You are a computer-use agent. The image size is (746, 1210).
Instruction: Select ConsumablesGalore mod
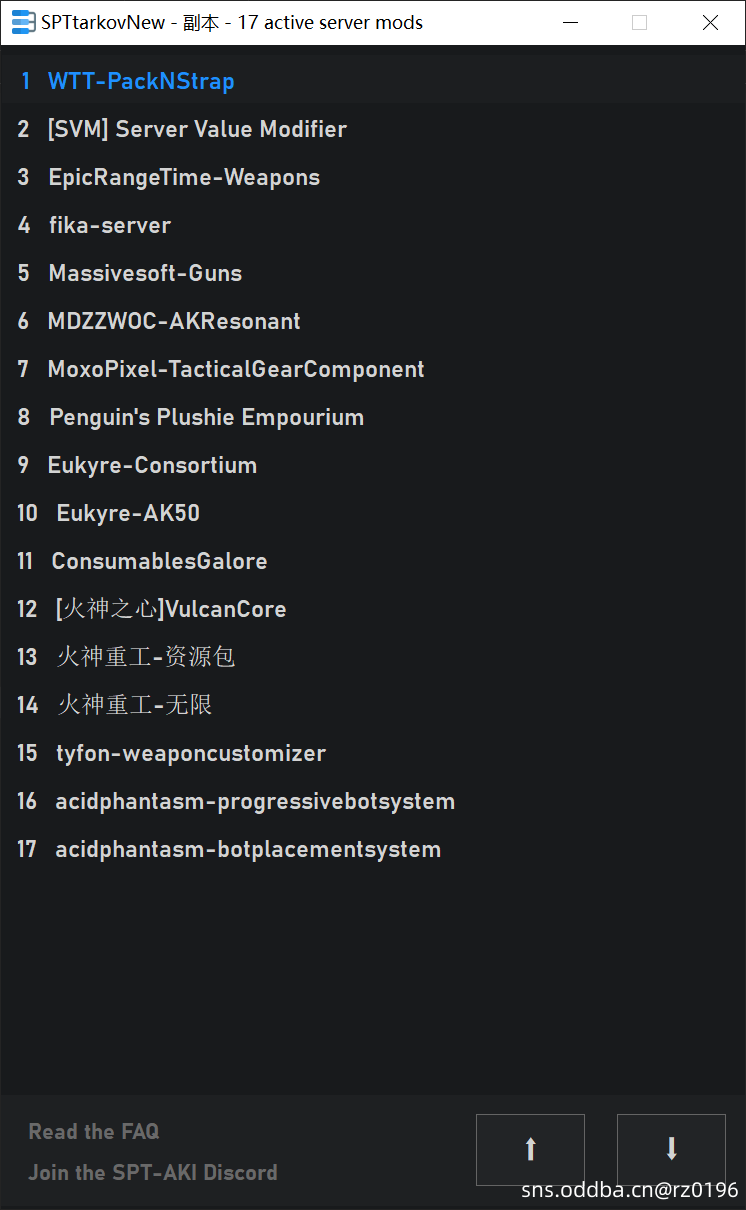(x=373, y=561)
